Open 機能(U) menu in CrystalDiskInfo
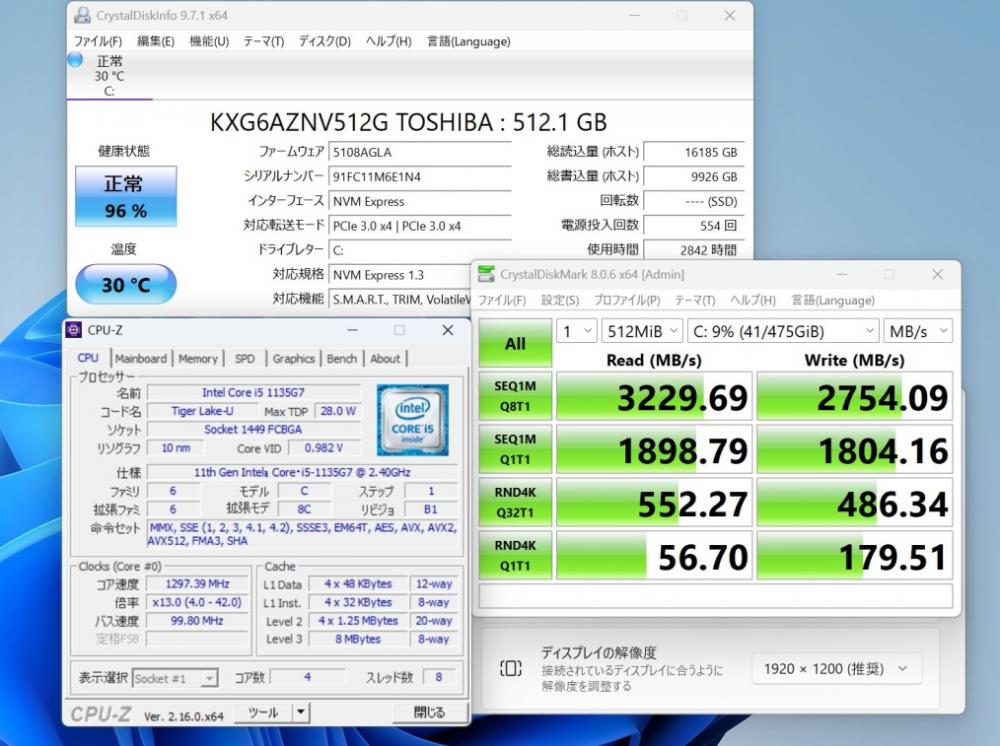Viewport: 1000px width, 746px height. pyautogui.click(x=209, y=41)
